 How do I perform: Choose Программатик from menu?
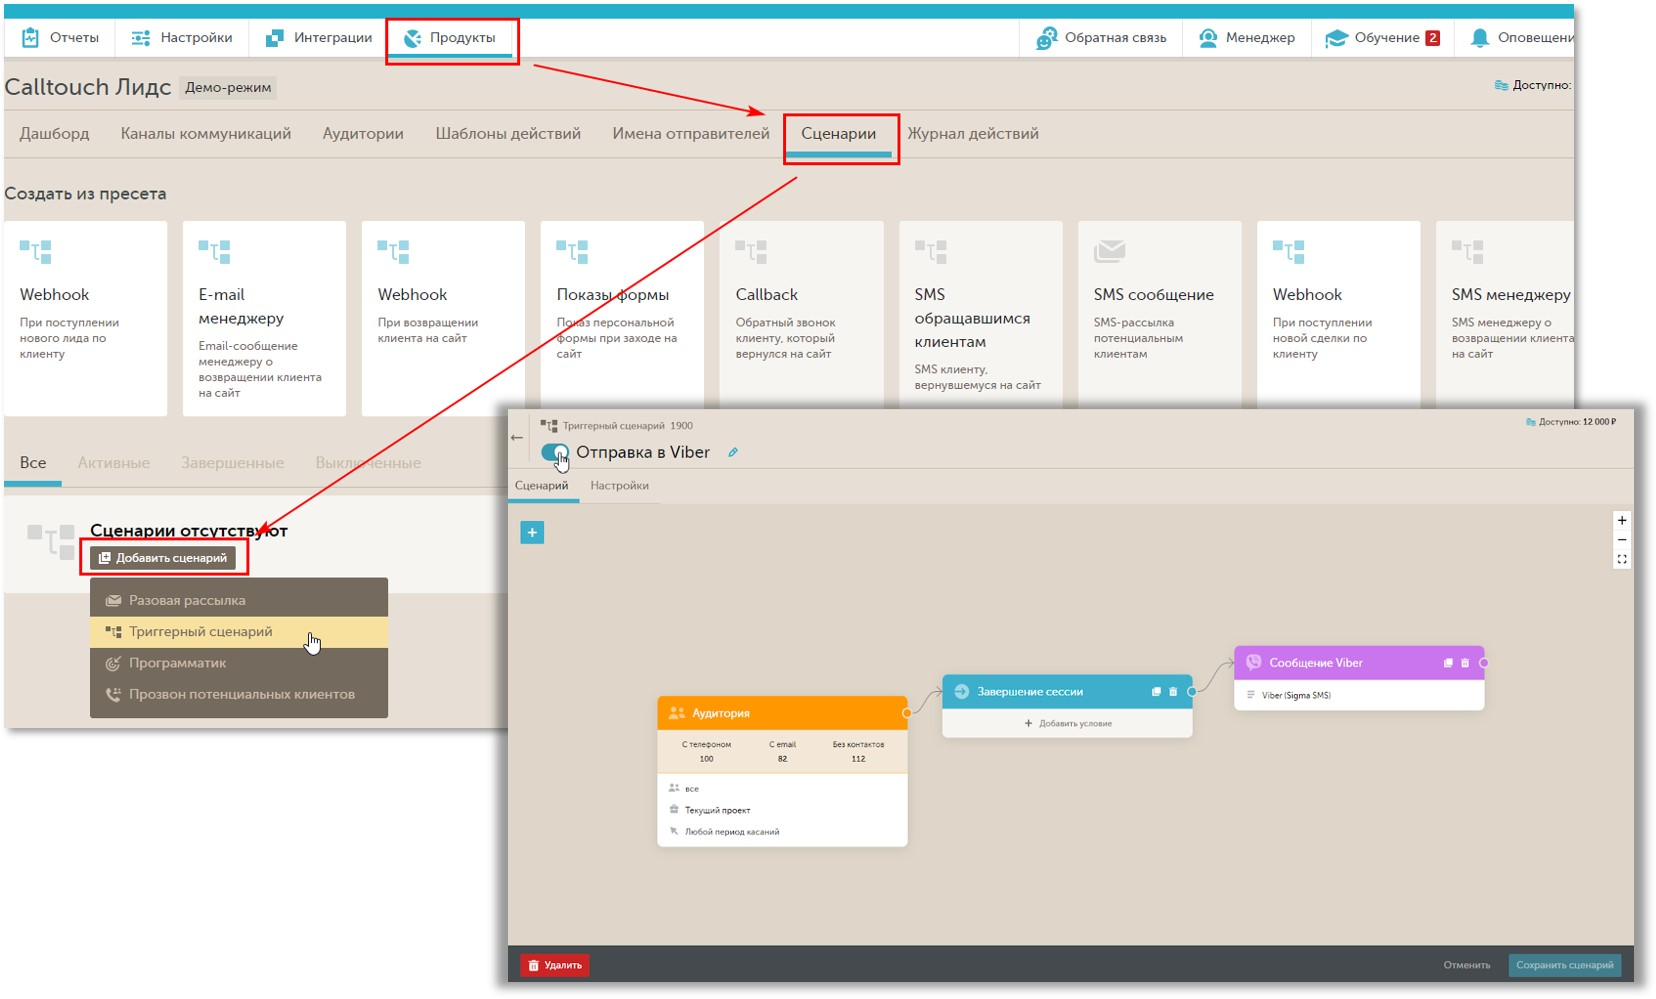click(239, 663)
